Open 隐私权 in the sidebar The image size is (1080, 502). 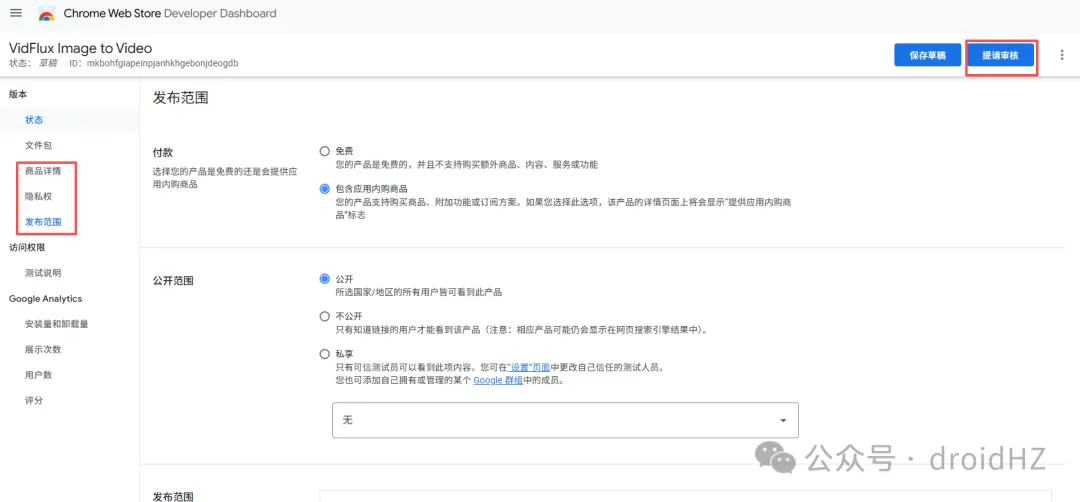(x=39, y=196)
